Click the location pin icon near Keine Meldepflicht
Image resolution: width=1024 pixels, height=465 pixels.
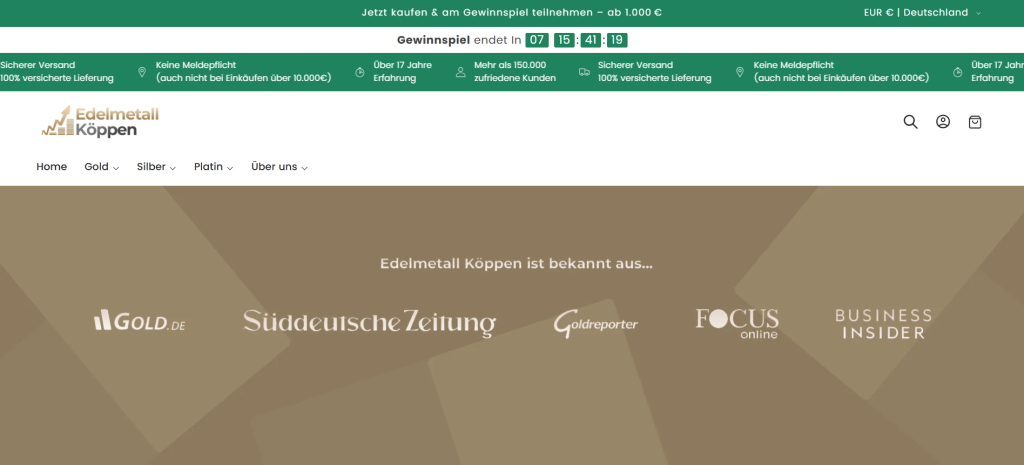142,72
